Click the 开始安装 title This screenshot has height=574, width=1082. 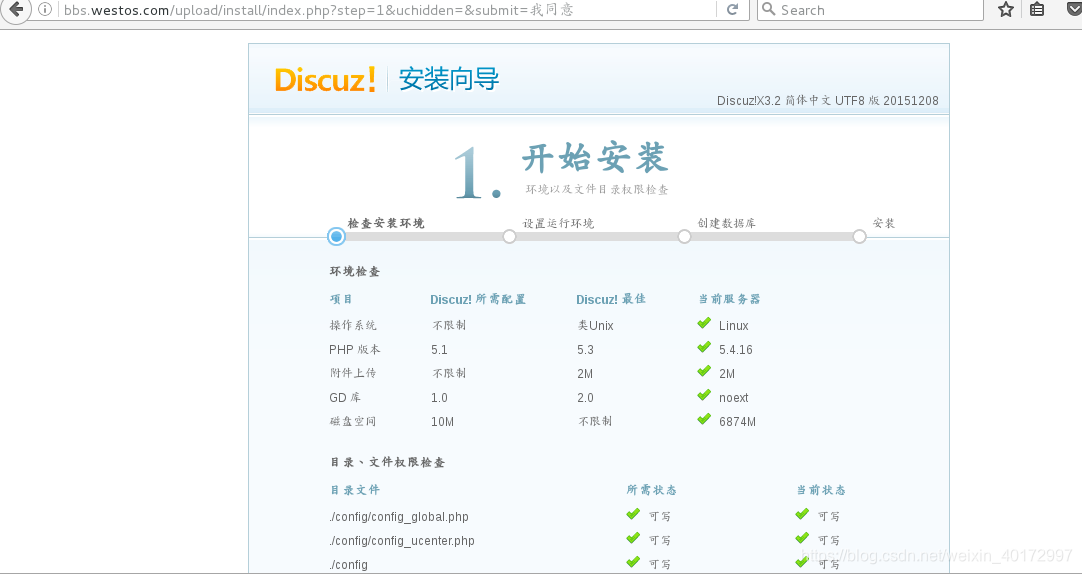click(595, 159)
